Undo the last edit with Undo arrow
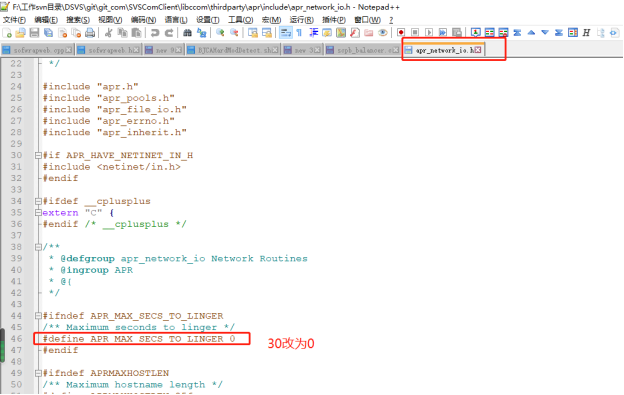The width and height of the screenshot is (624, 395). pos(155,33)
